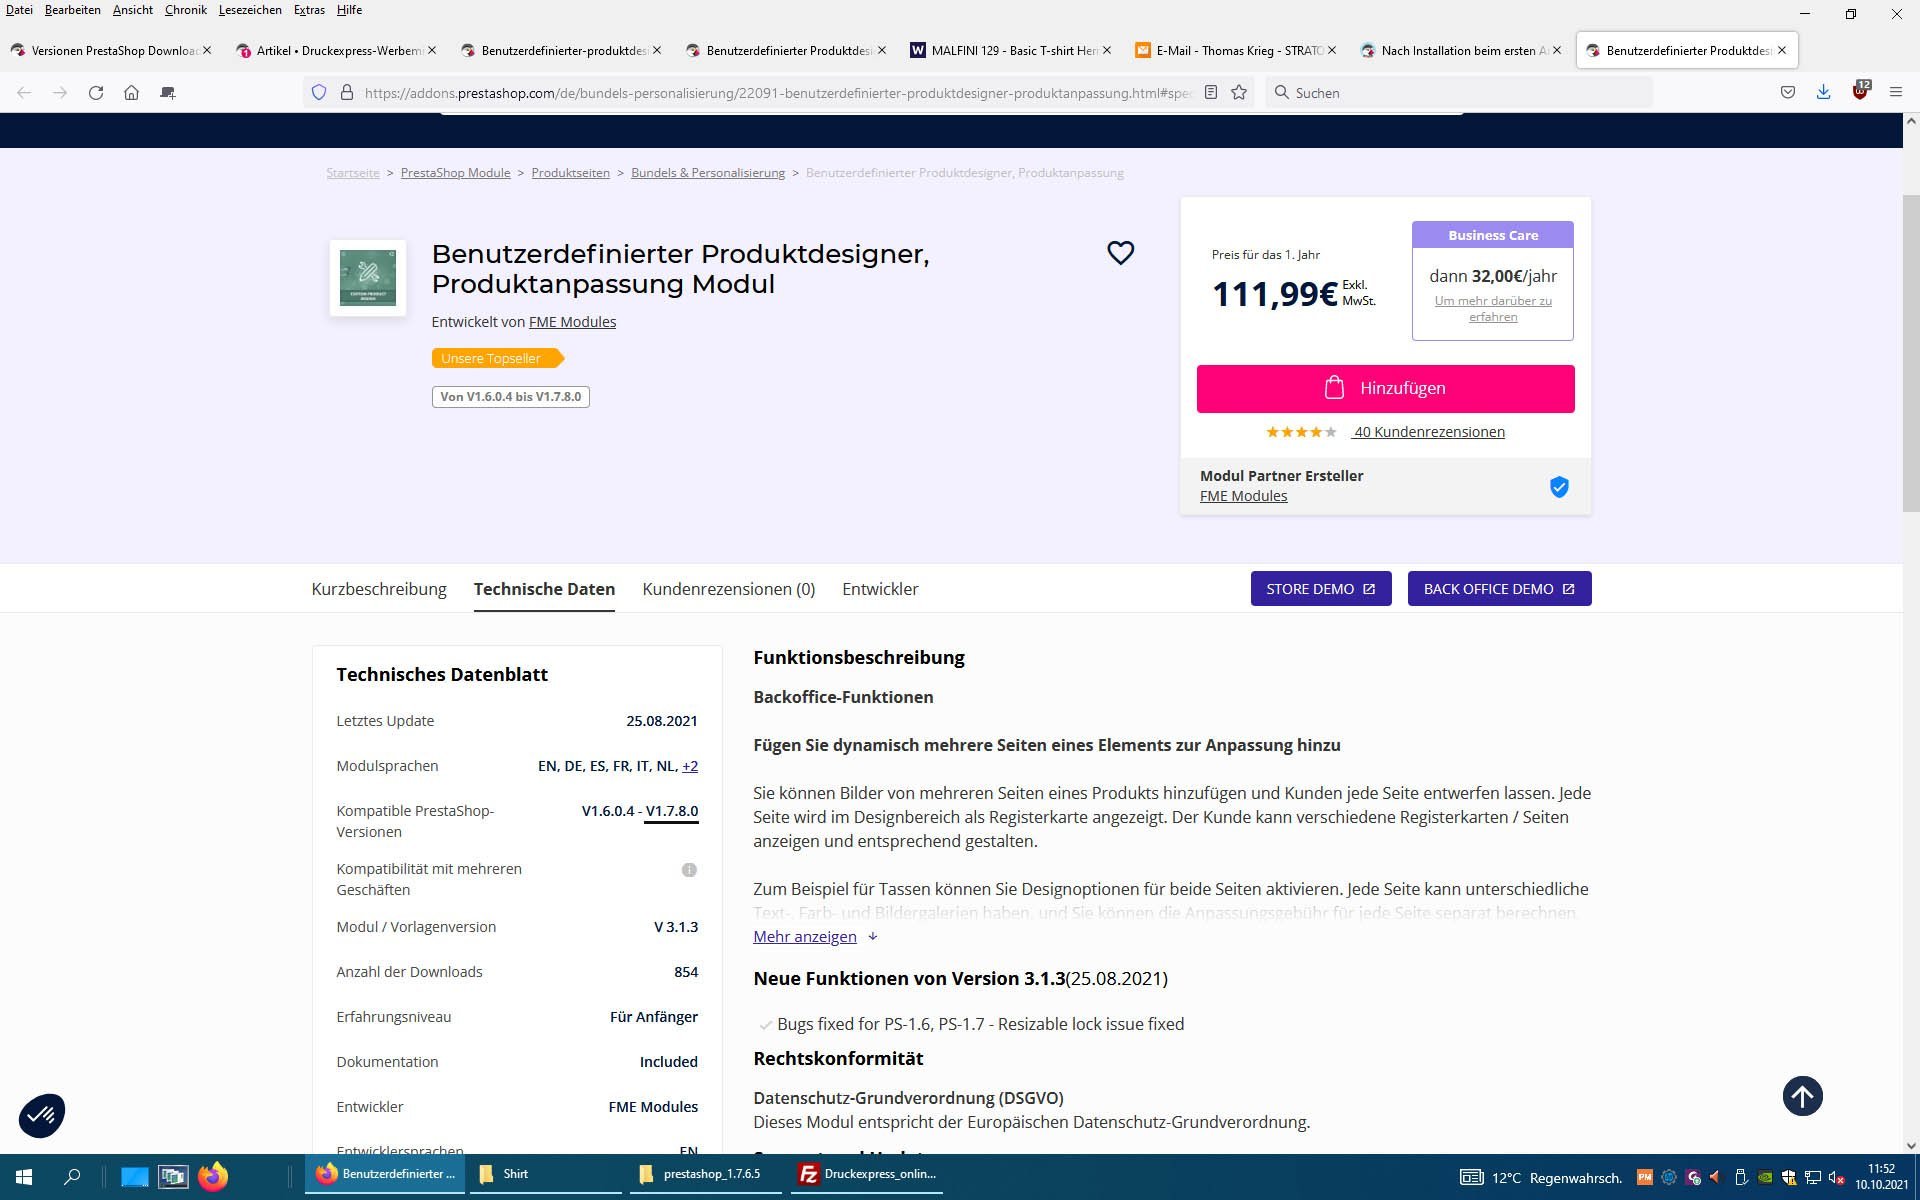Click the round checkmark widget bottom left
The width and height of the screenshot is (1920, 1200).
click(42, 1114)
